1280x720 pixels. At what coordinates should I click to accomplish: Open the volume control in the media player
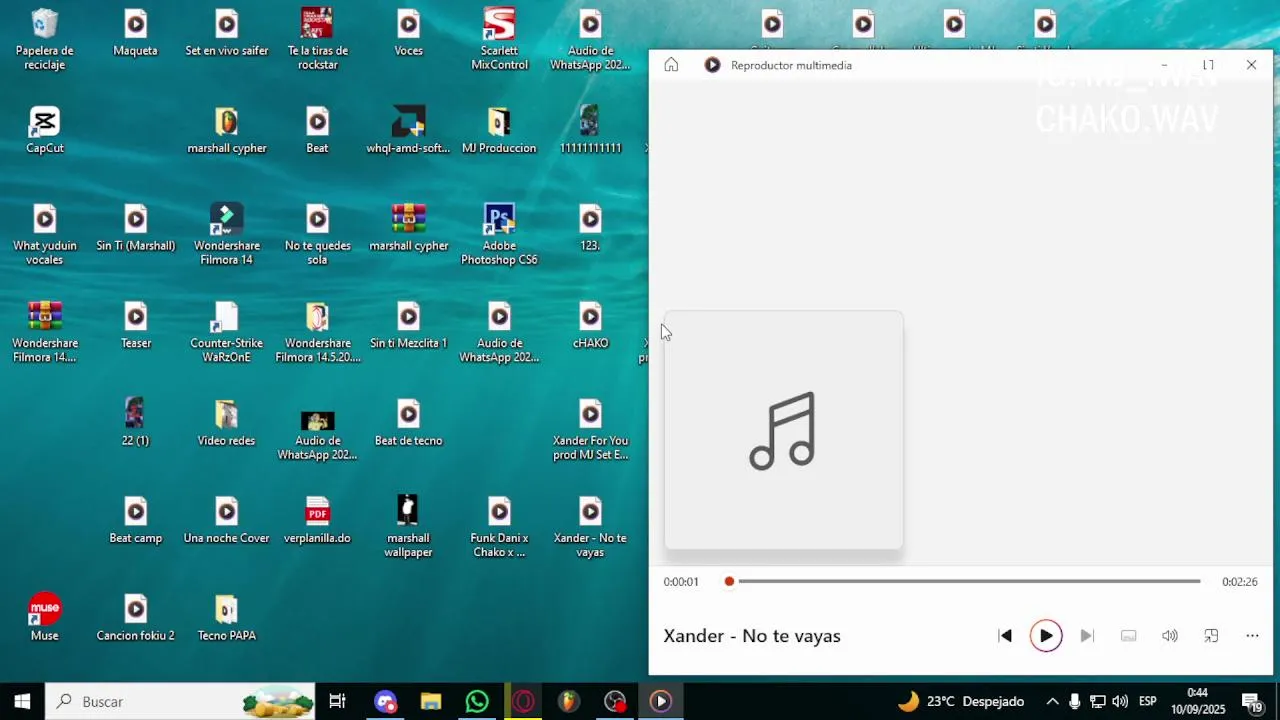1170,636
